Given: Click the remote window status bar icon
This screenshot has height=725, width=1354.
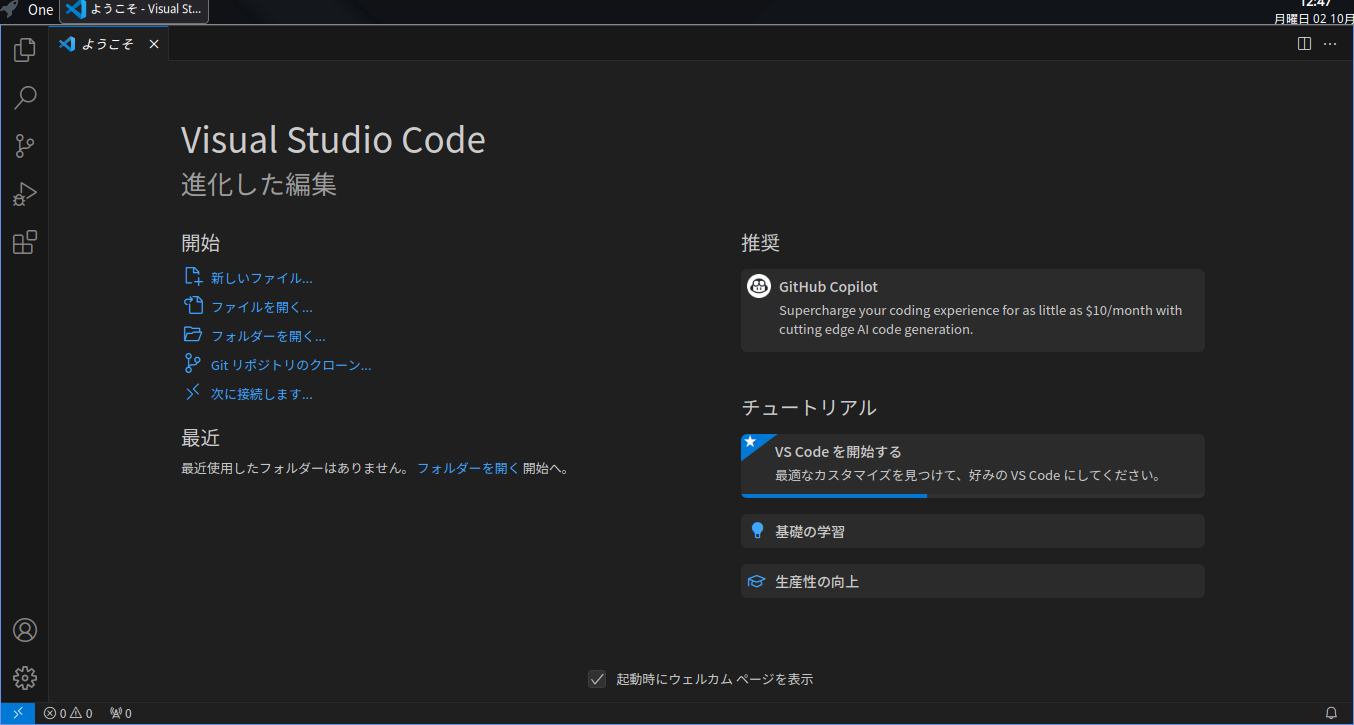Looking at the screenshot, I should 18,713.
